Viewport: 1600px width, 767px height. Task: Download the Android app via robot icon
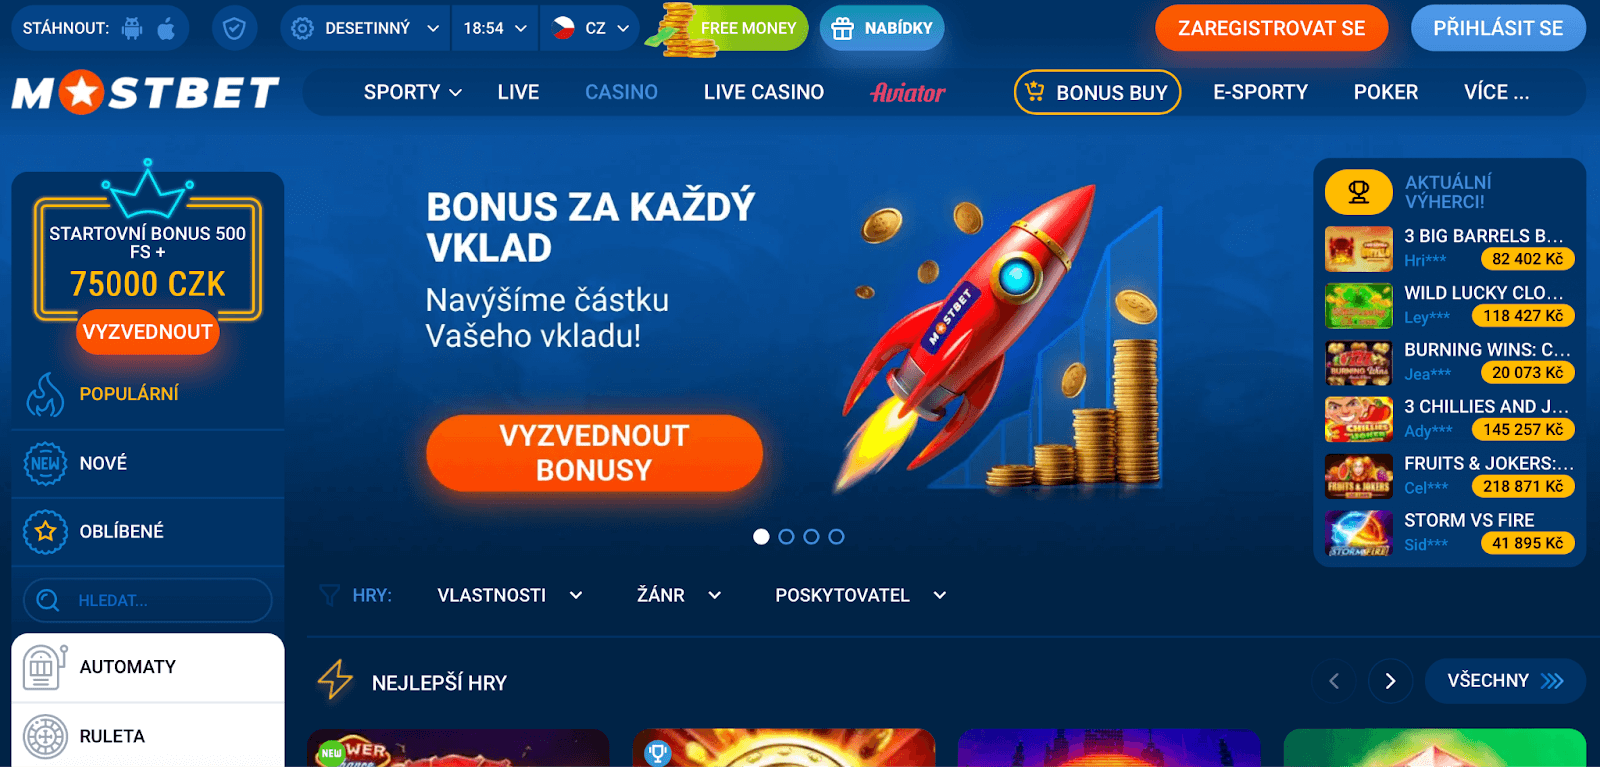pyautogui.click(x=132, y=28)
